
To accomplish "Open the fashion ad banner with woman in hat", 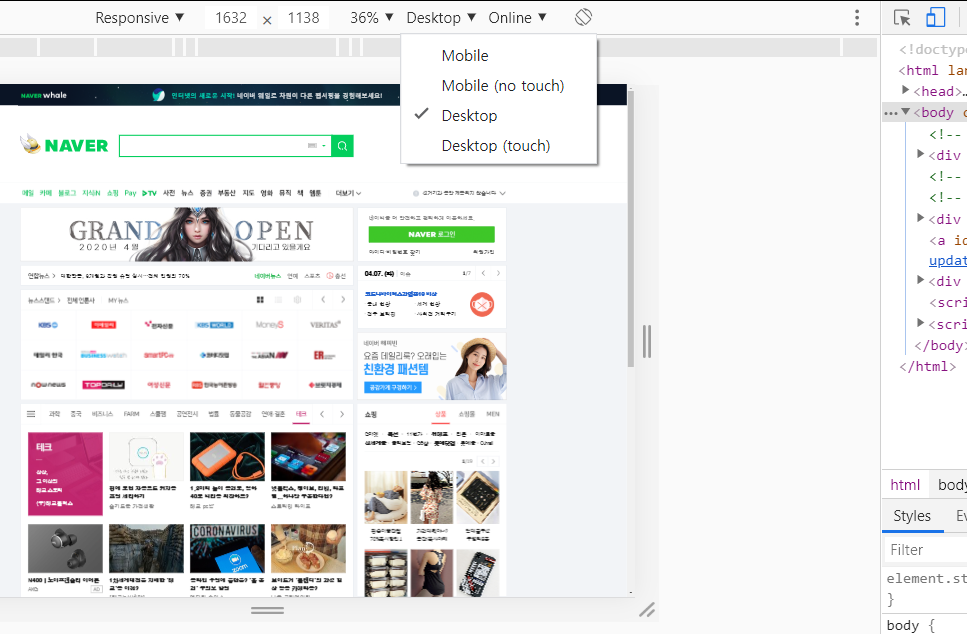I will click(x=432, y=366).
